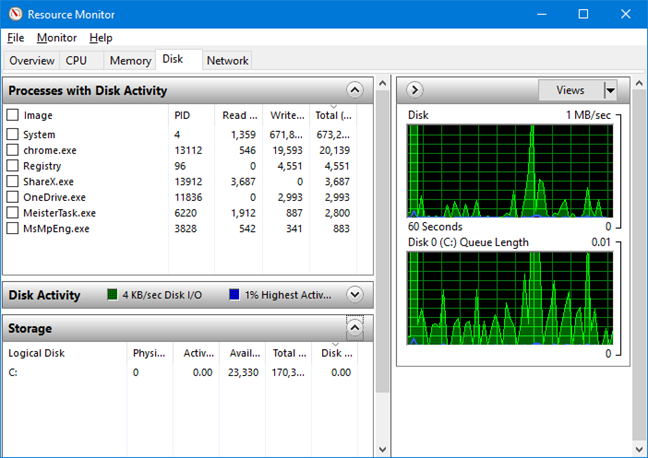Hide the graph pane with arrow button

coord(415,90)
